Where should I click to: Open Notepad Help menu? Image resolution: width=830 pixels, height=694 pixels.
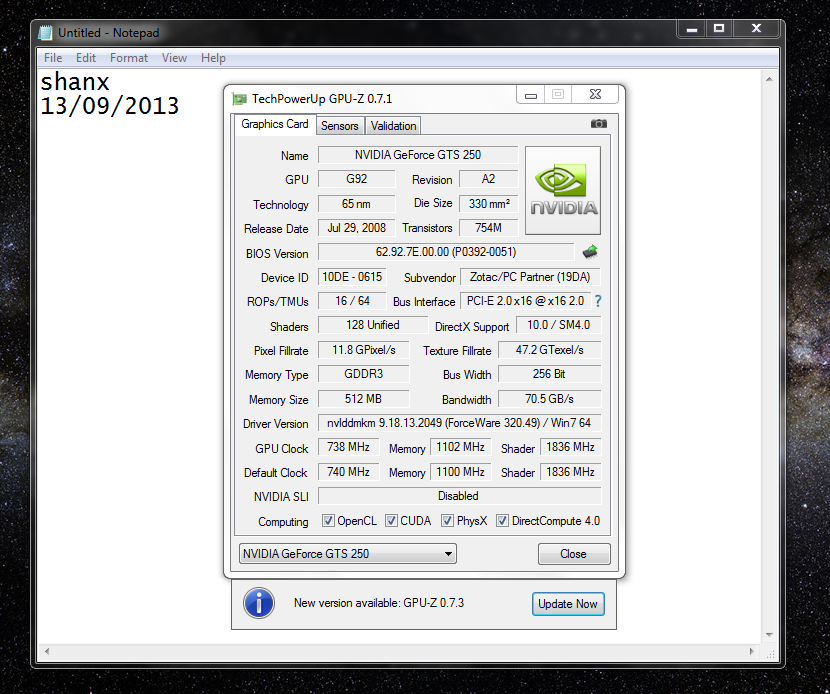[x=213, y=58]
